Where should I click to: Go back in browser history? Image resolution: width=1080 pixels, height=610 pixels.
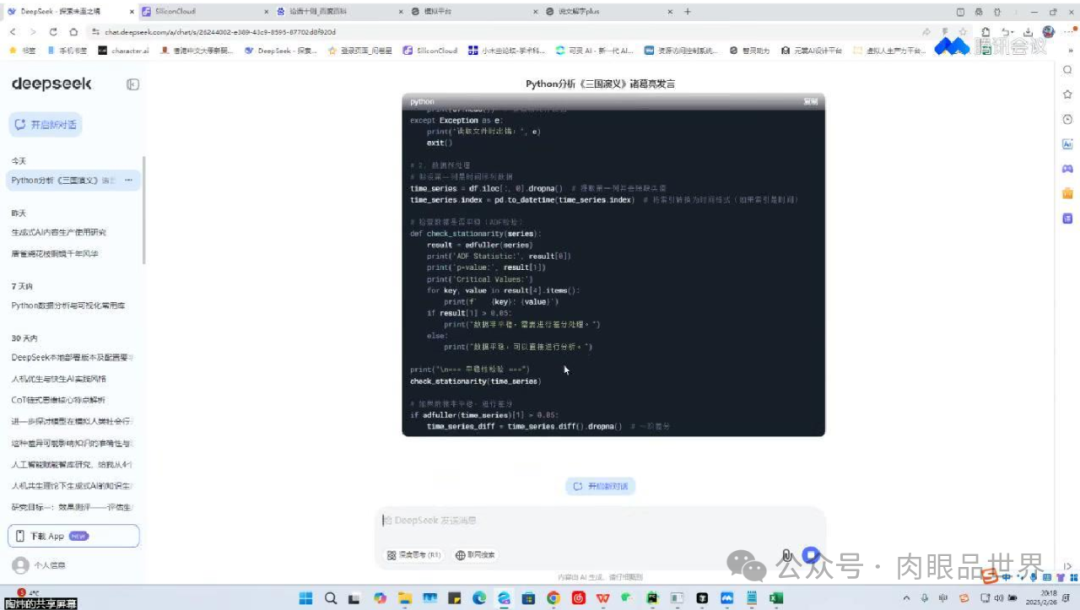coord(13,32)
